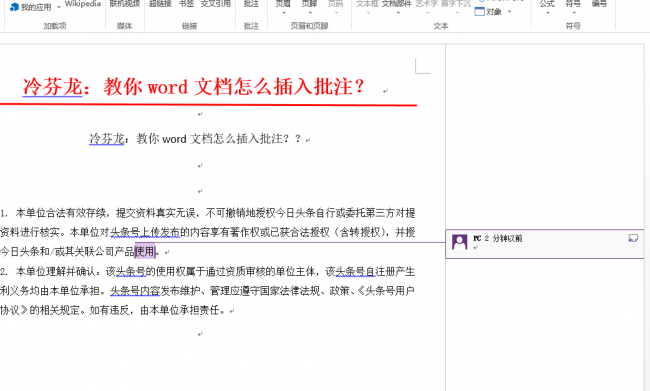The height and width of the screenshot is (391, 650).
Task: Insert a number via 编号
Action: [599, 4]
